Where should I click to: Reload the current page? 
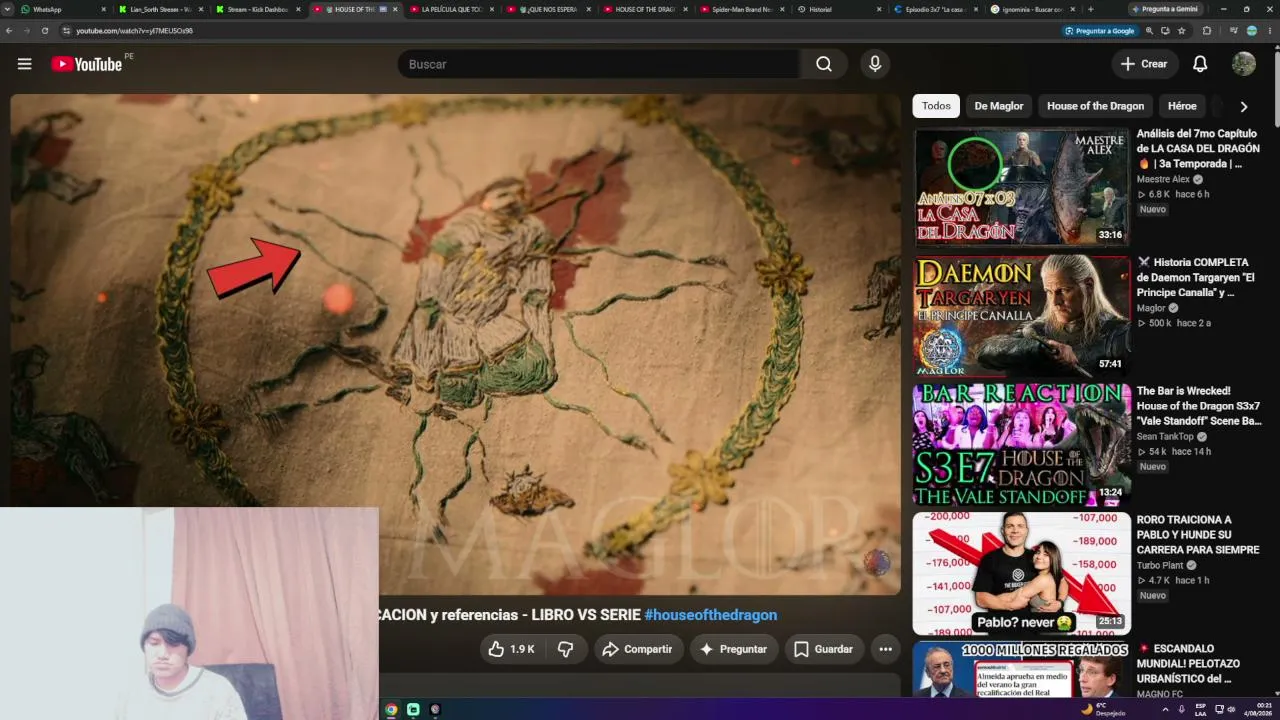tap(45, 31)
